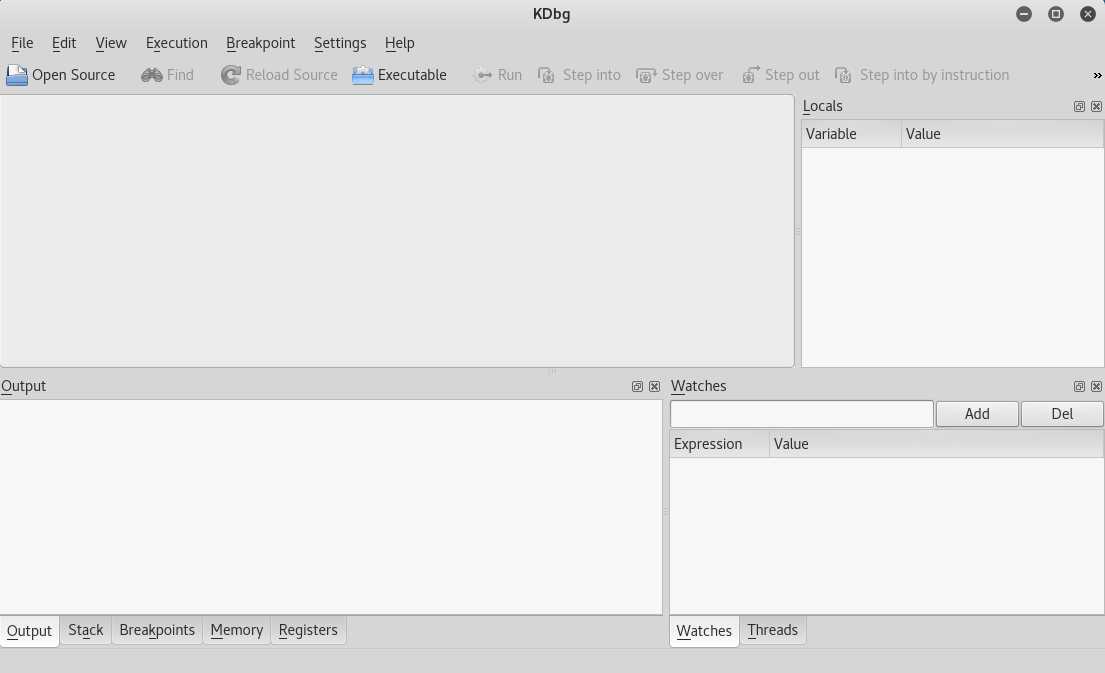Viewport: 1105px width, 673px height.
Task: Close the Output panel
Action: [x=654, y=386]
